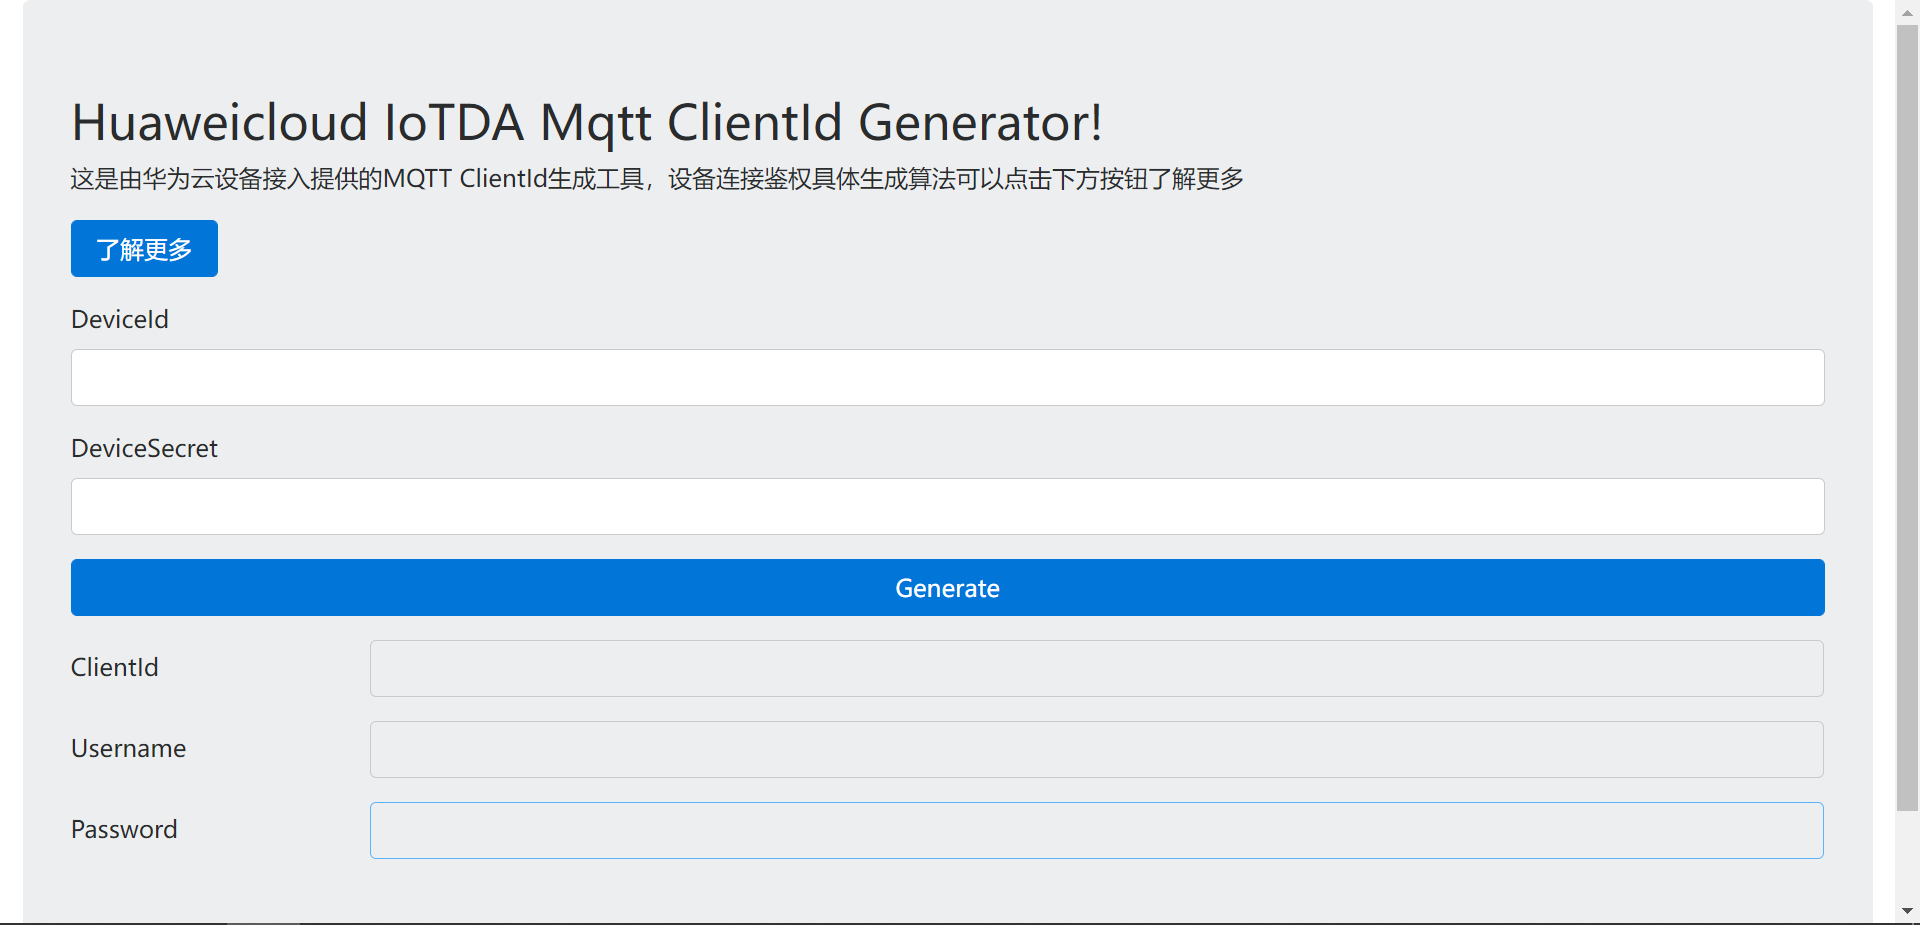Screen dimensions: 1920x925
Task: Click the vertical scrollbar thumb
Action: coord(1907,400)
